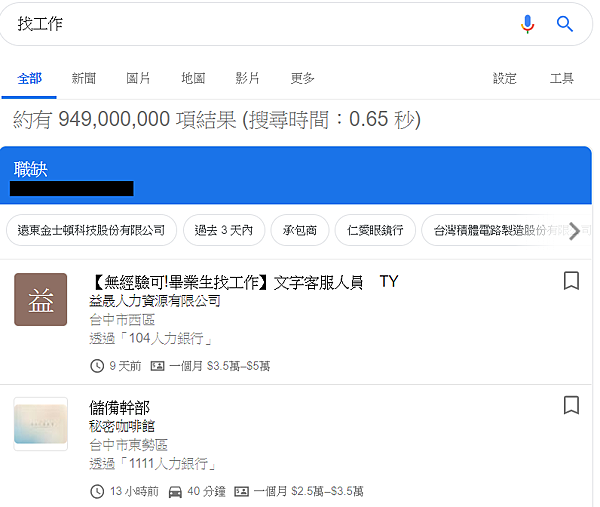Start voice search with the microphone icon
Screen dimensions: 600x507
pyautogui.click(x=527, y=24)
